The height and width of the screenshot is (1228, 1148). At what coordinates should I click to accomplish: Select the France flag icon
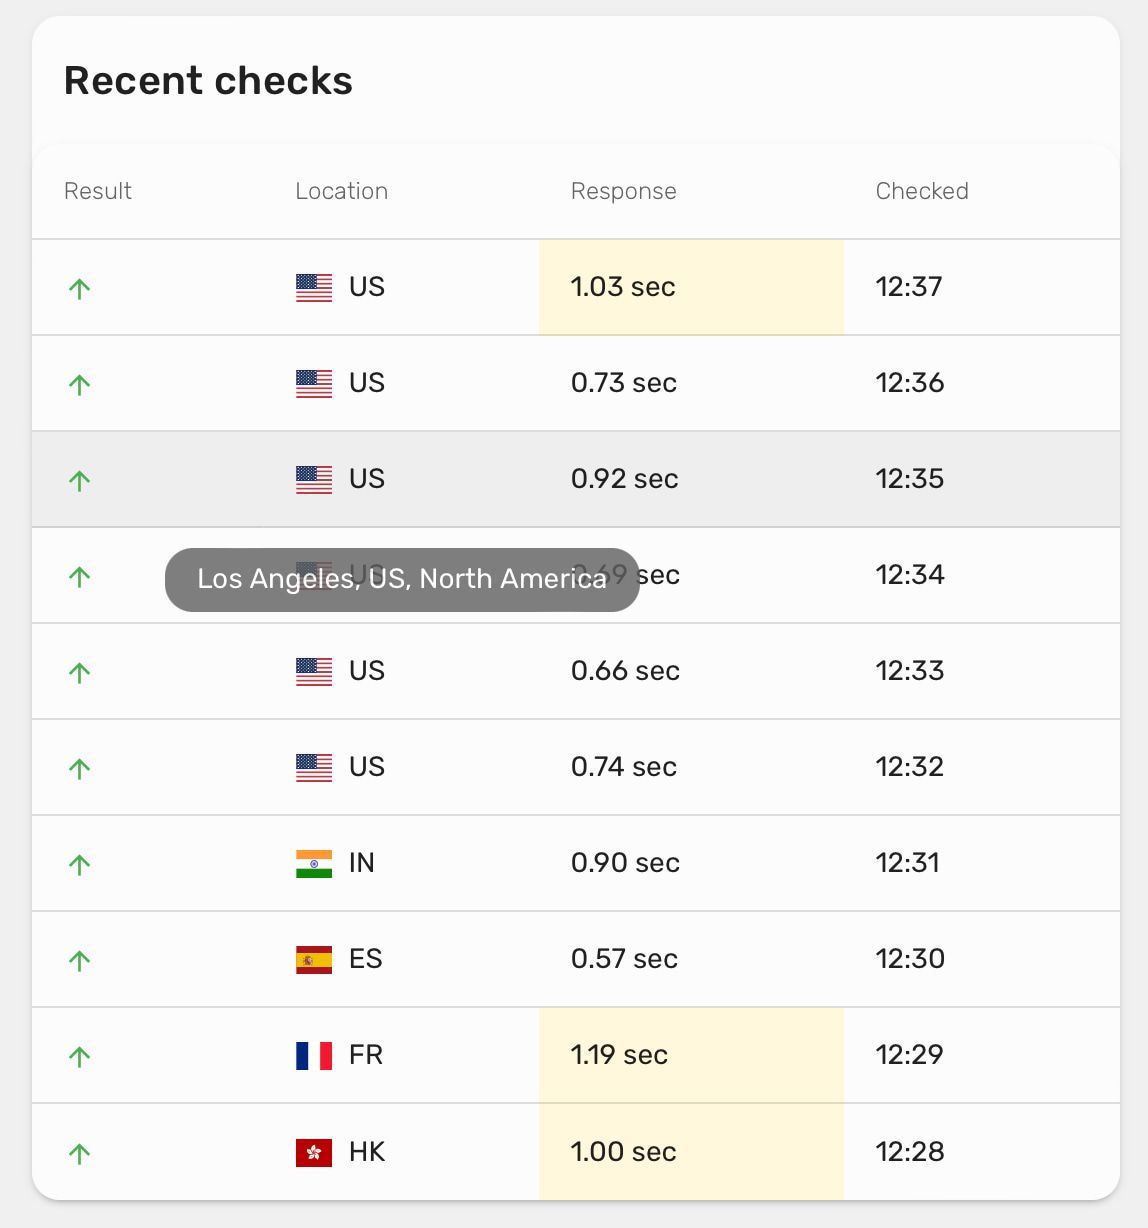point(313,1055)
